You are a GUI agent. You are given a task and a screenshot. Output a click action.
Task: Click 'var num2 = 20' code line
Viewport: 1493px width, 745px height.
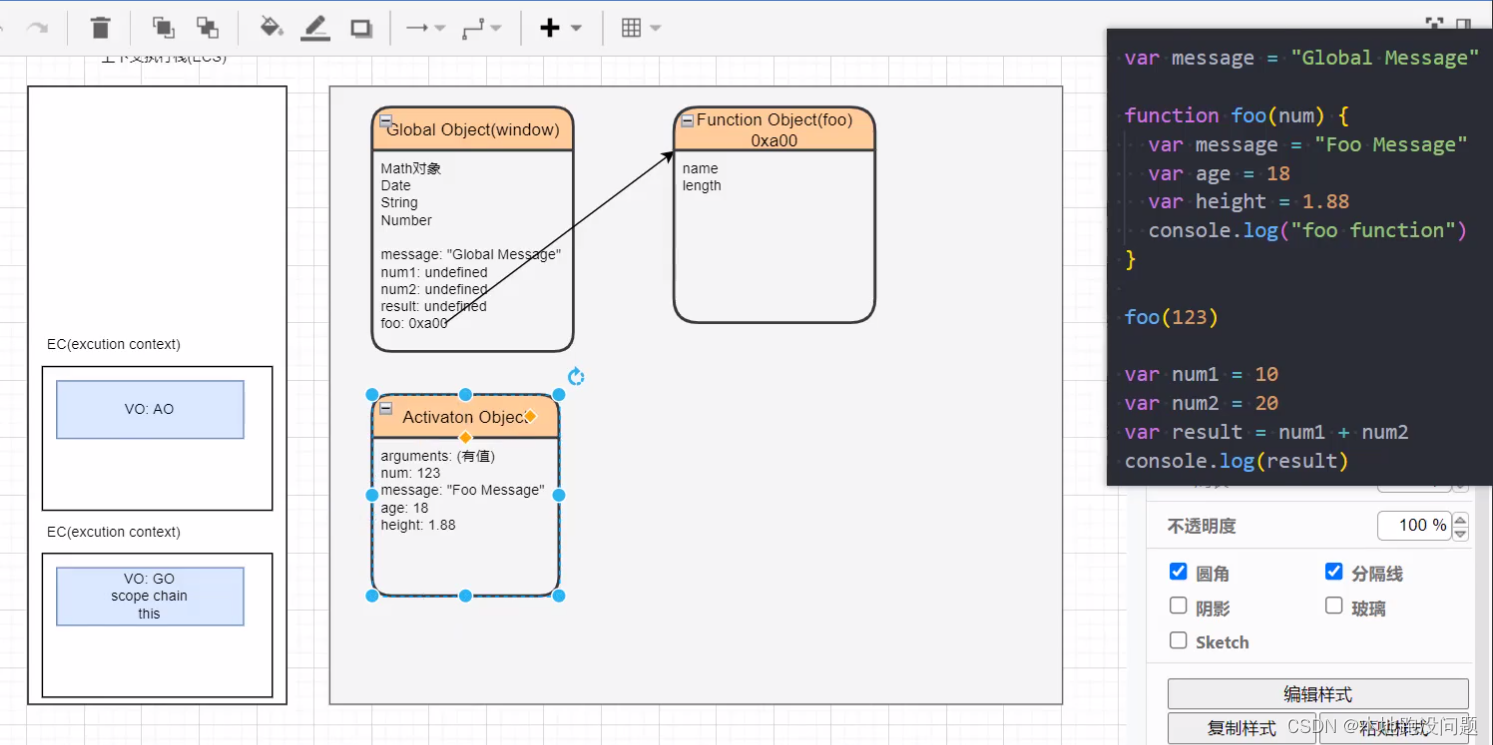click(x=1201, y=403)
